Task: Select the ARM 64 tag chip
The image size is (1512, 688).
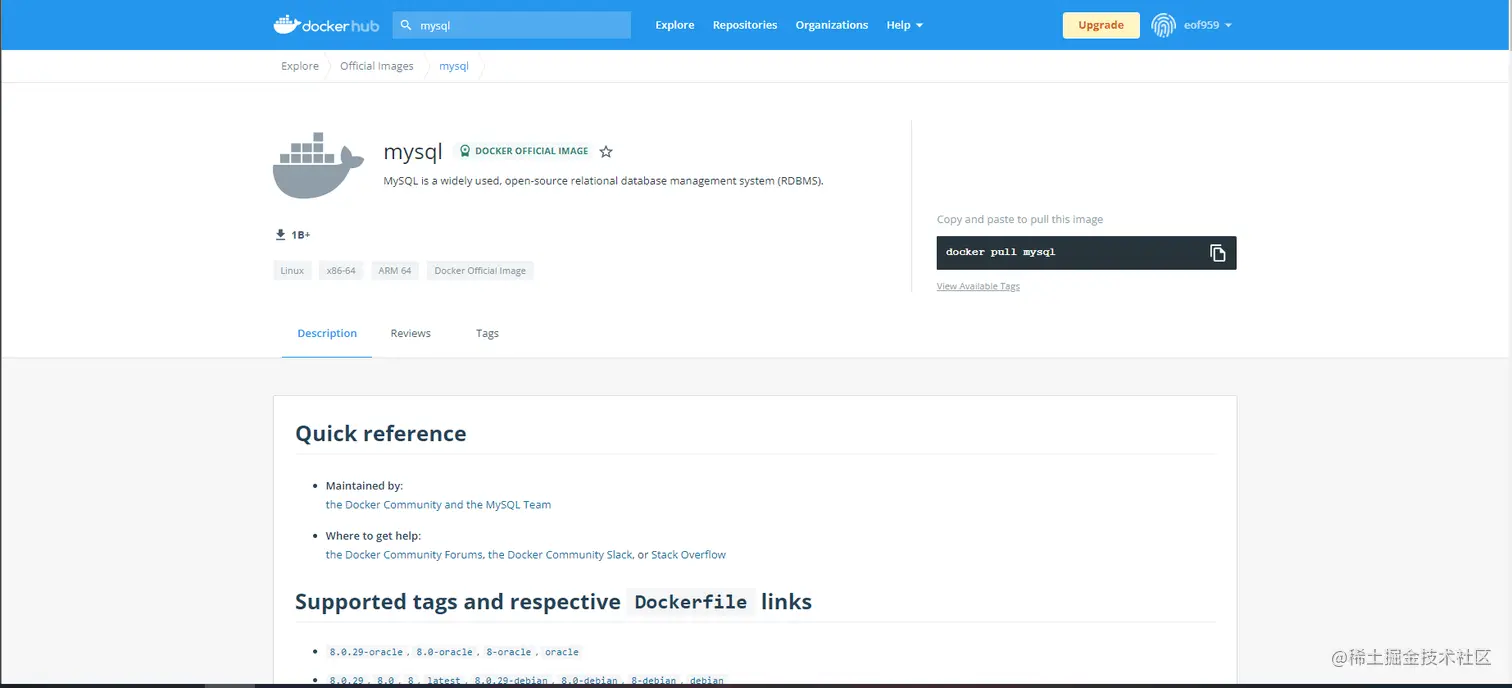Action: (x=395, y=271)
